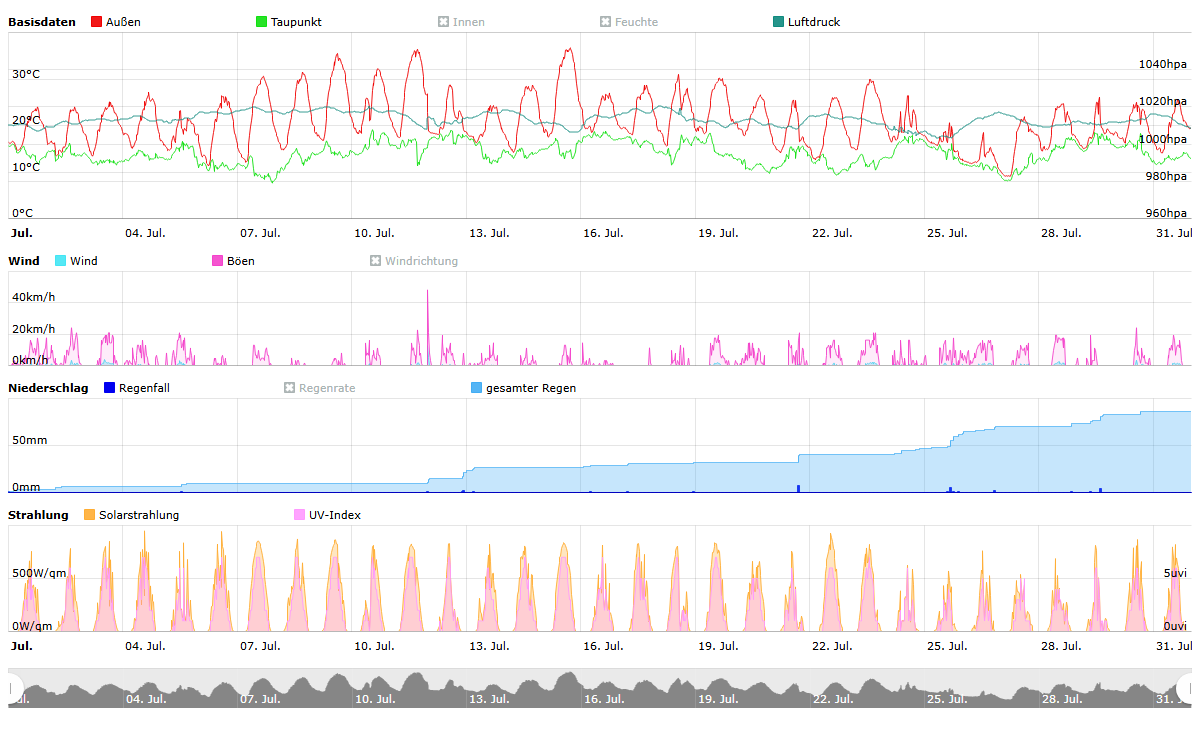Click the 10. Jul. mark in the bottom navigator
The height and width of the screenshot is (750, 1200).
[x=374, y=699]
